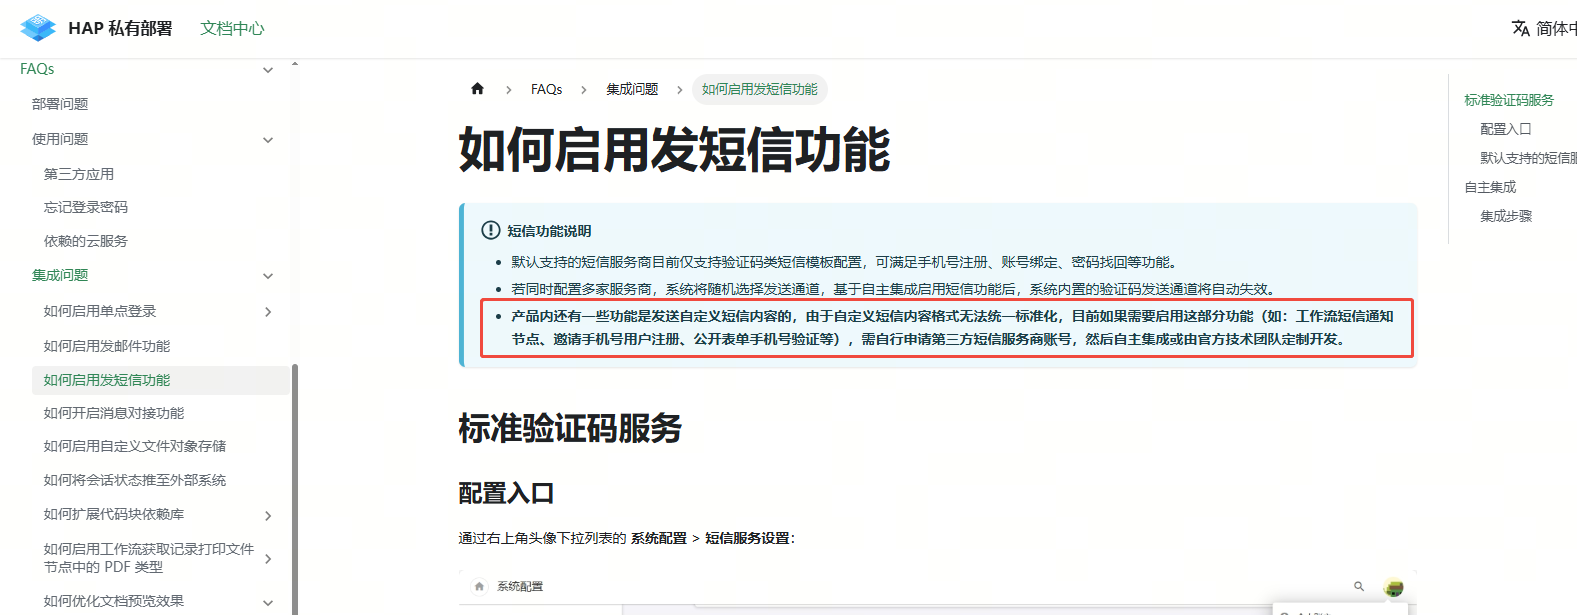The image size is (1577, 615).
Task: Expand 如何启用工作流获取记录打印文件 chevron
Action: (x=268, y=559)
